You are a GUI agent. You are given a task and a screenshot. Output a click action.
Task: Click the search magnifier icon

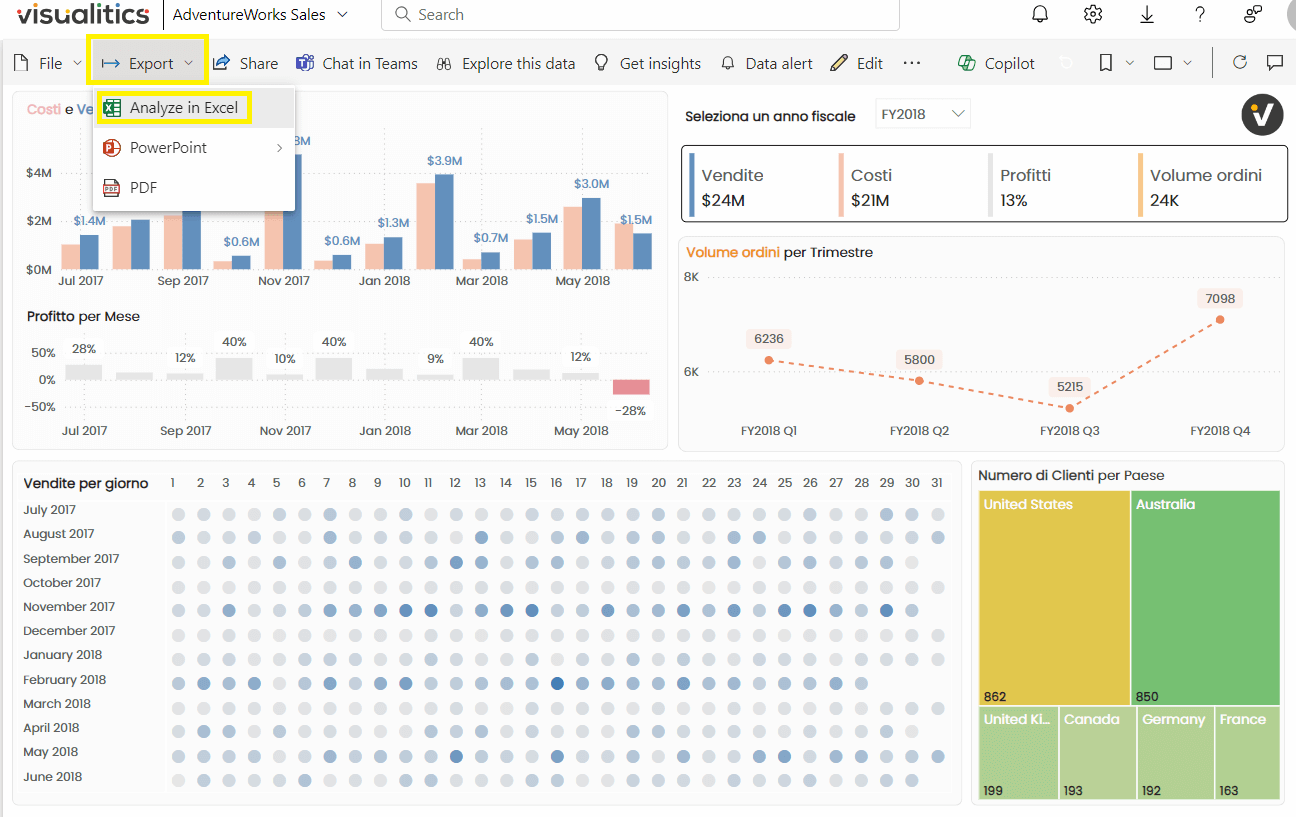[x=402, y=15]
